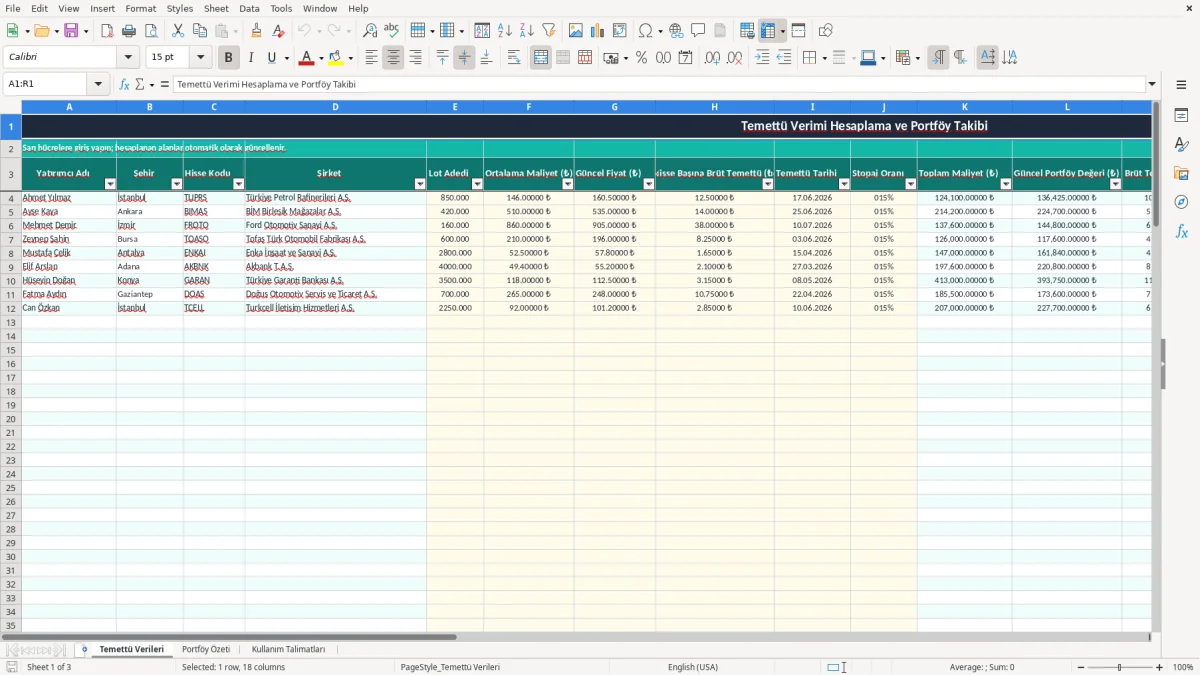Toggle Center Vertically alignment

(464, 58)
